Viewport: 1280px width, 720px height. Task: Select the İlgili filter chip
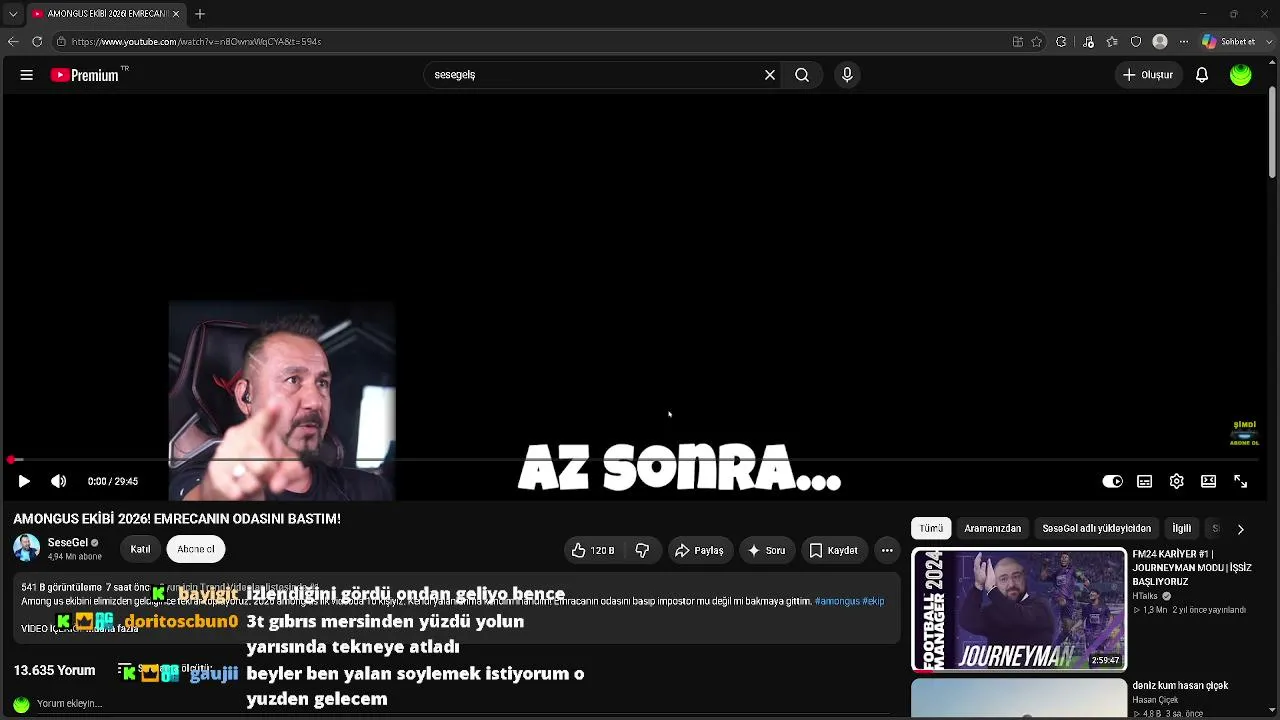1182,528
